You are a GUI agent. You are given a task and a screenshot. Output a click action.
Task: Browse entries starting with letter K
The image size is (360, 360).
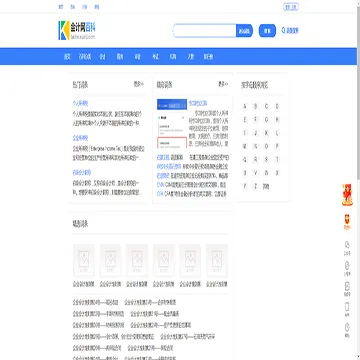266,133
